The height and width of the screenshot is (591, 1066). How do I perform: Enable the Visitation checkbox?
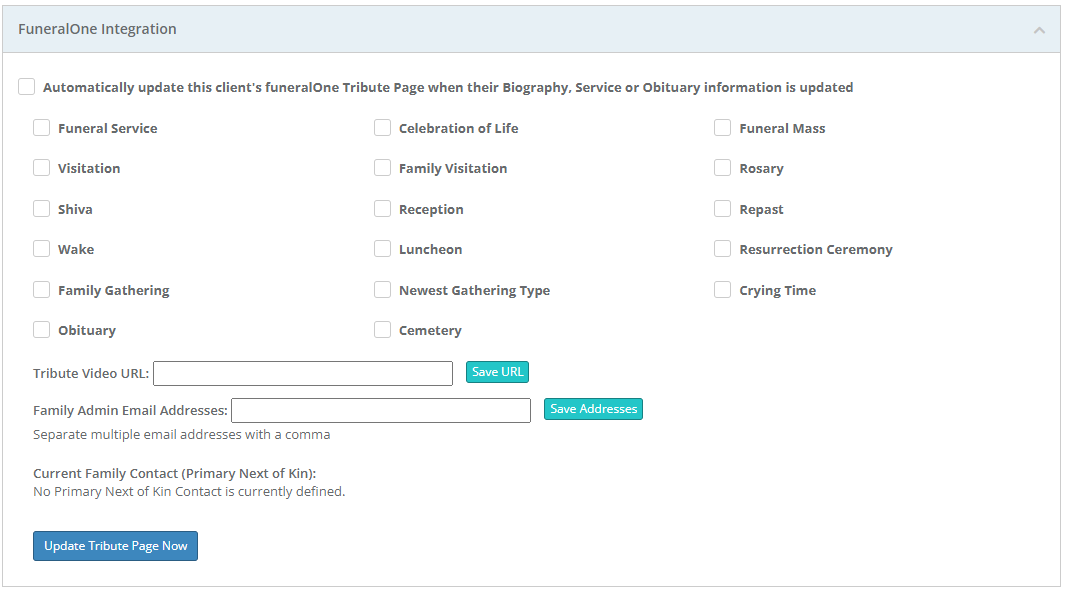tap(42, 168)
